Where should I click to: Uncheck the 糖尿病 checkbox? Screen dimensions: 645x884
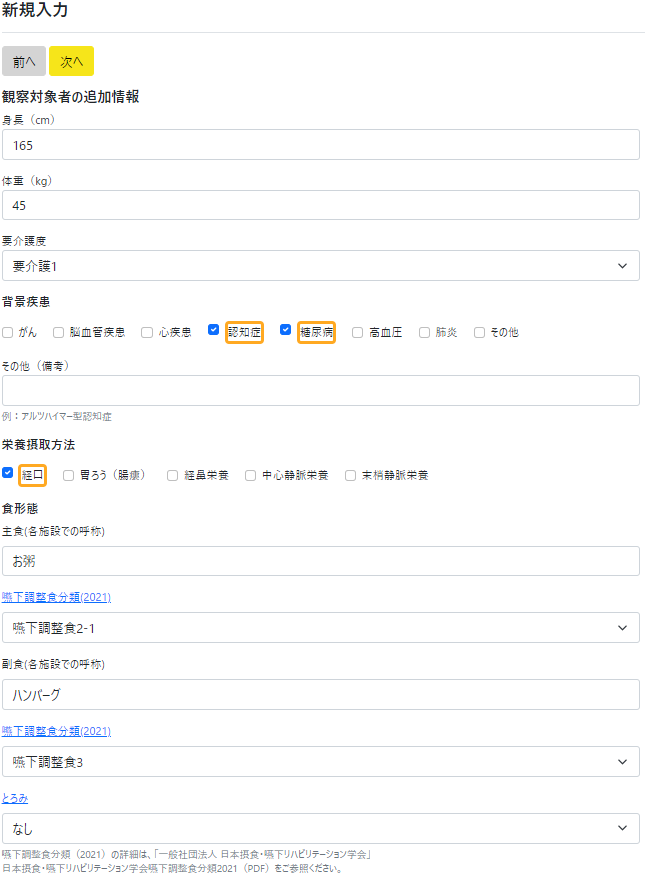coord(285,330)
